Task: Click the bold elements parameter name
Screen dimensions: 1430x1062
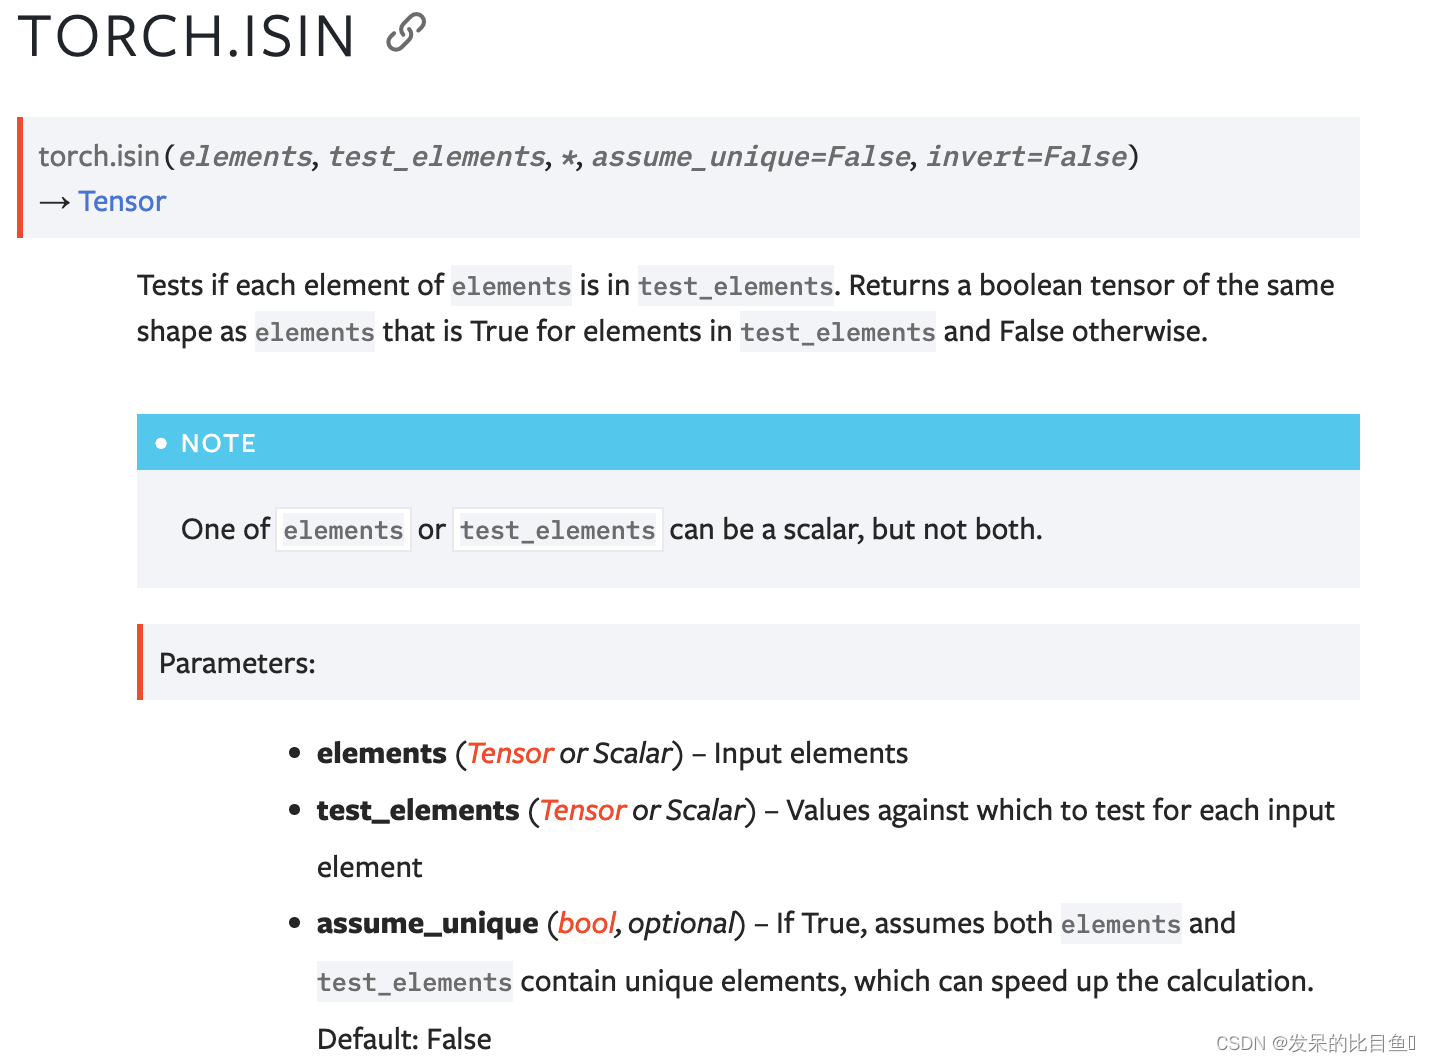Action: click(x=382, y=753)
